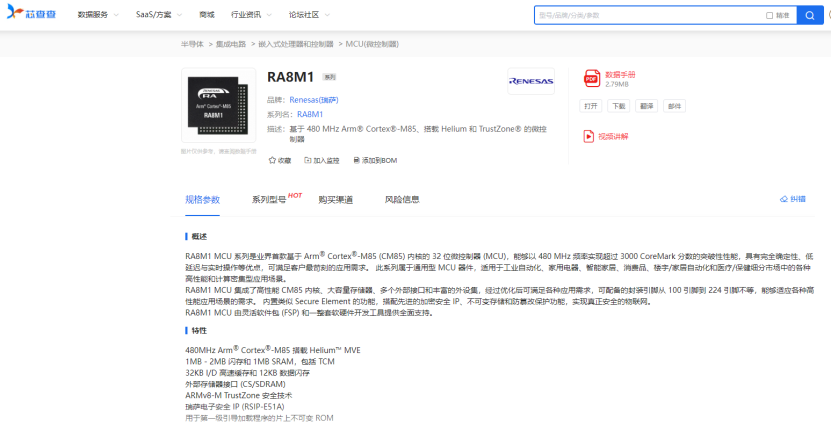Viewport: 831px width, 424px height.
Task: Focus the part number search field
Action: 649,15
